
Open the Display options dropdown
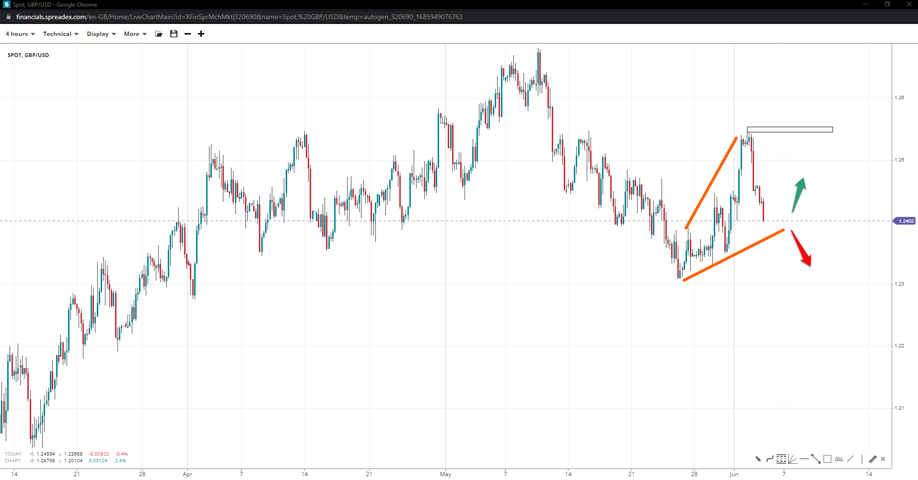point(101,34)
